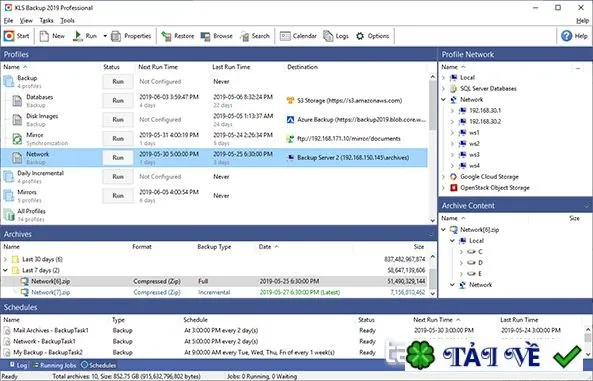
Task: Expand the ws1 network host
Action: tap(452, 133)
